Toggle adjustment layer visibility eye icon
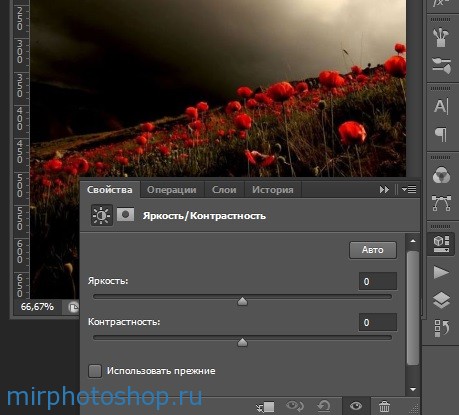459x415 pixels. click(x=356, y=406)
